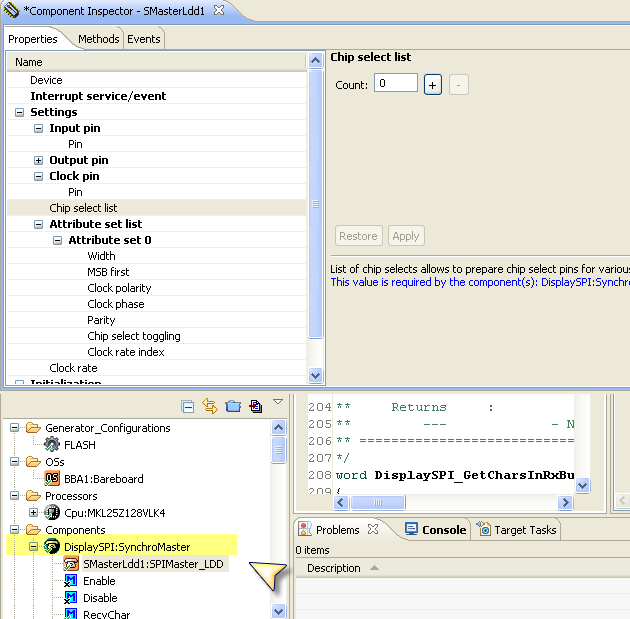Image resolution: width=630 pixels, height=619 pixels.
Task: Collapse the Clock pin group
Action: (x=38, y=176)
